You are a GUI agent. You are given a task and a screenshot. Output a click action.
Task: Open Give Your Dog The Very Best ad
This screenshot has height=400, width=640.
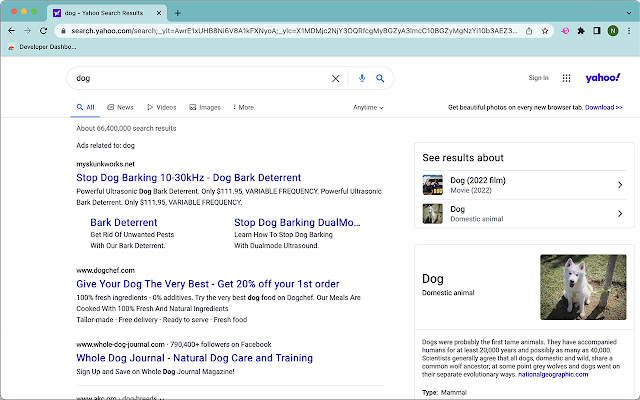pyautogui.click(x=208, y=284)
